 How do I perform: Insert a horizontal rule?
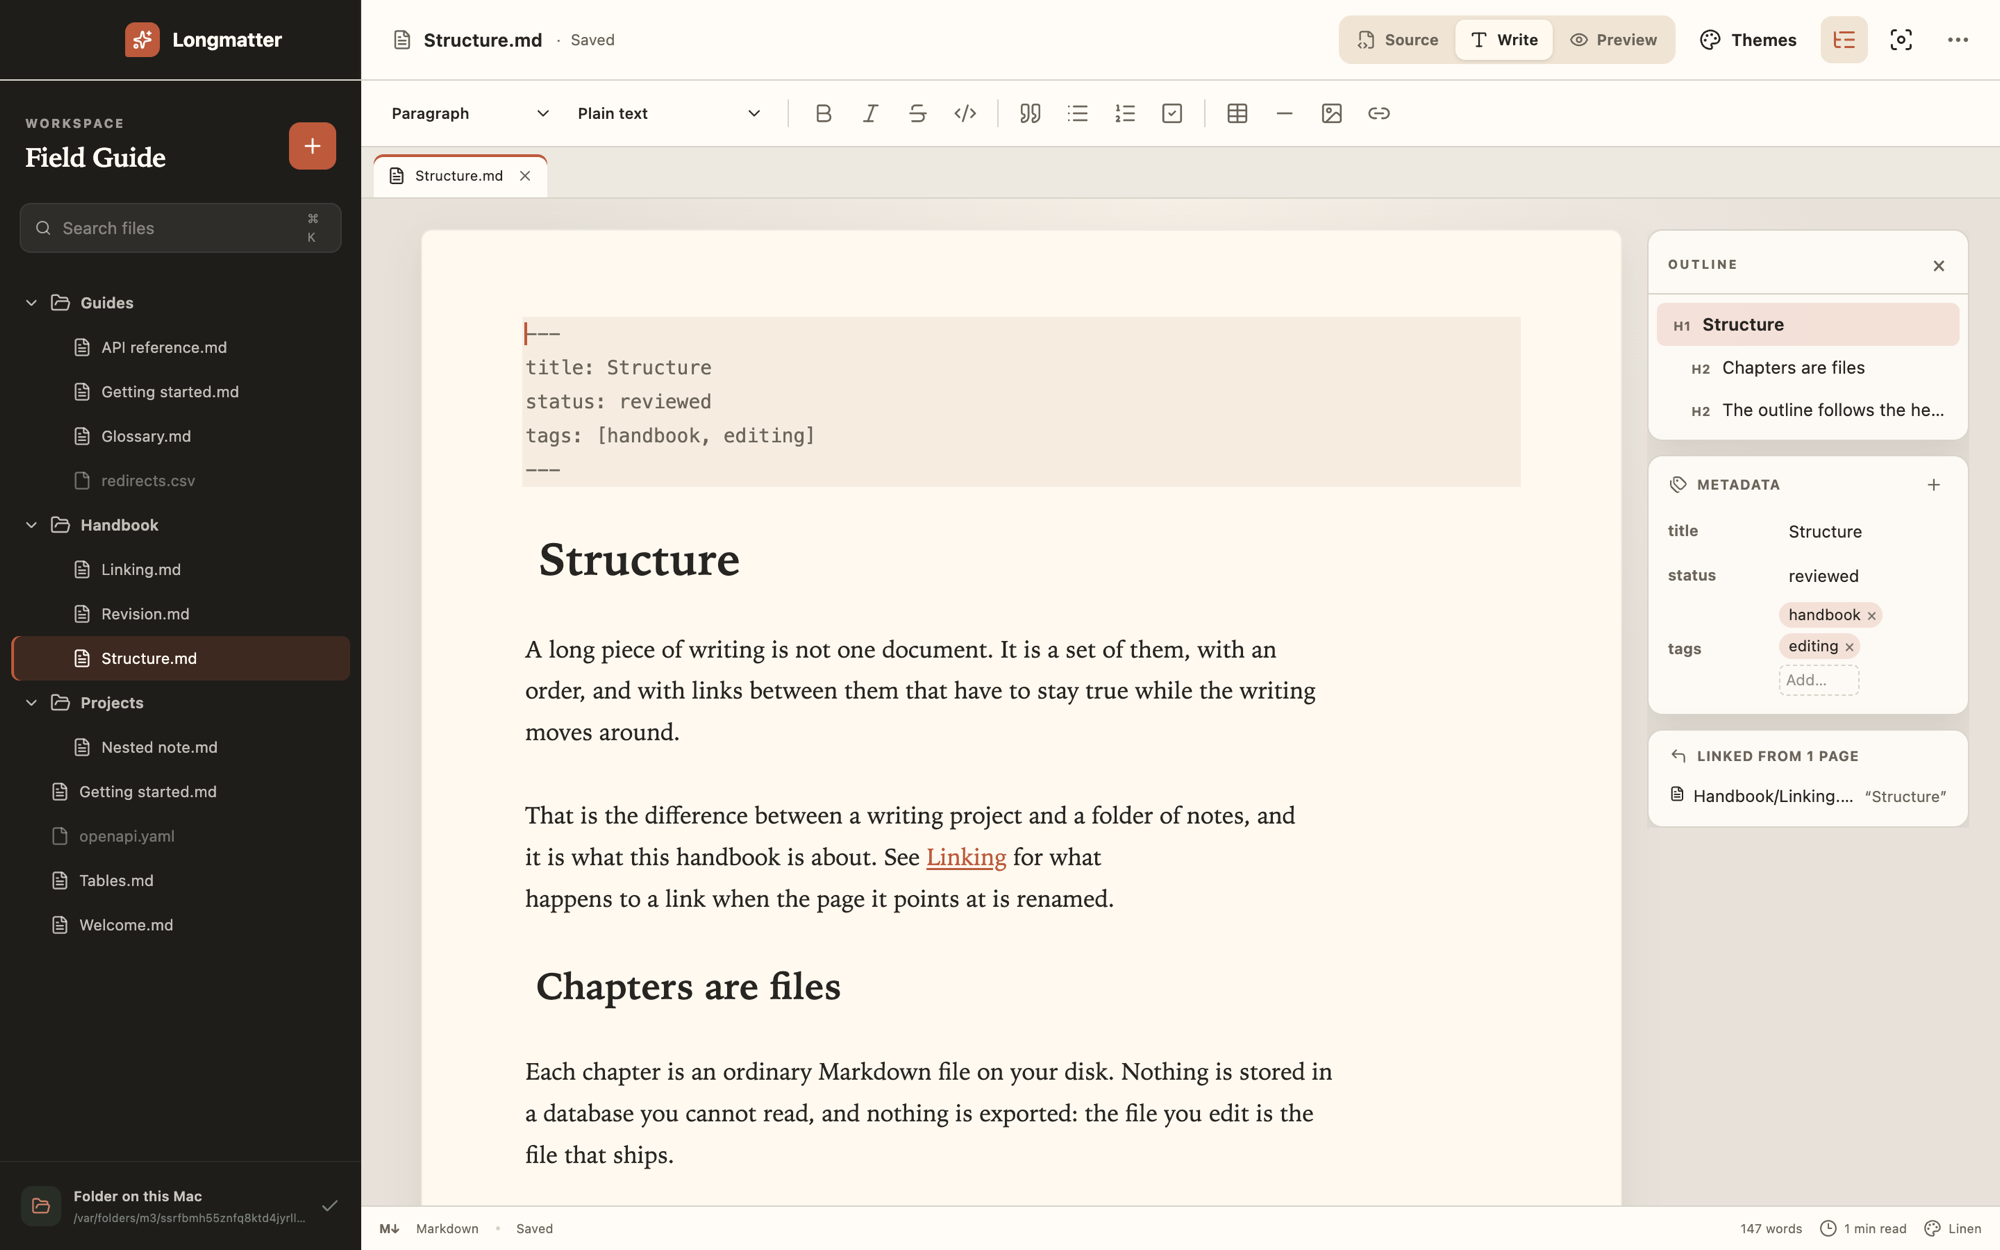tap(1284, 113)
